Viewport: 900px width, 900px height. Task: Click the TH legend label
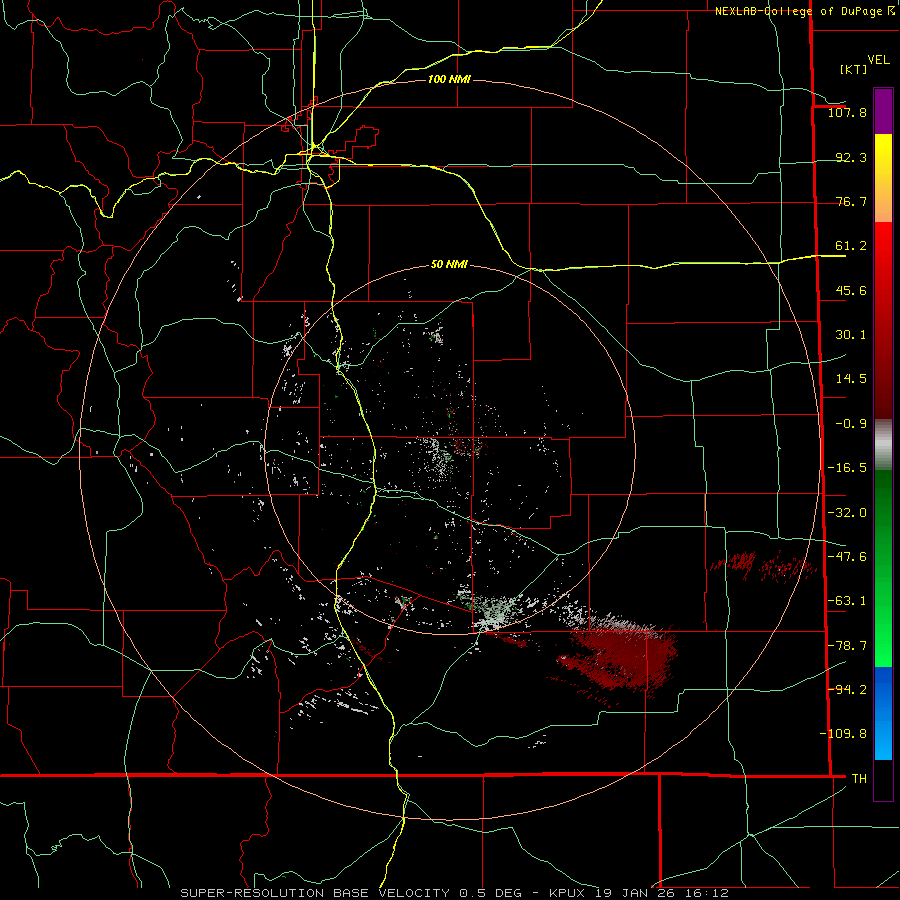click(x=859, y=778)
